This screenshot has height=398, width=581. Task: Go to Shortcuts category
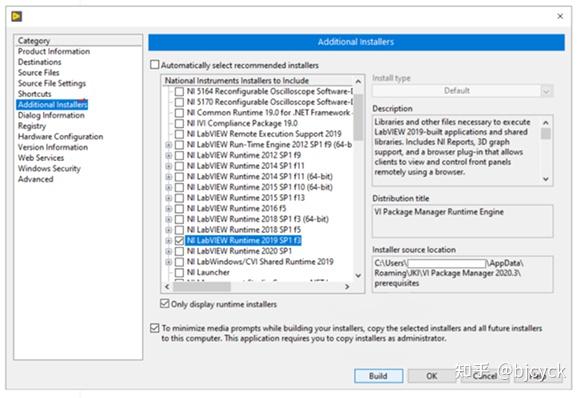[34, 94]
